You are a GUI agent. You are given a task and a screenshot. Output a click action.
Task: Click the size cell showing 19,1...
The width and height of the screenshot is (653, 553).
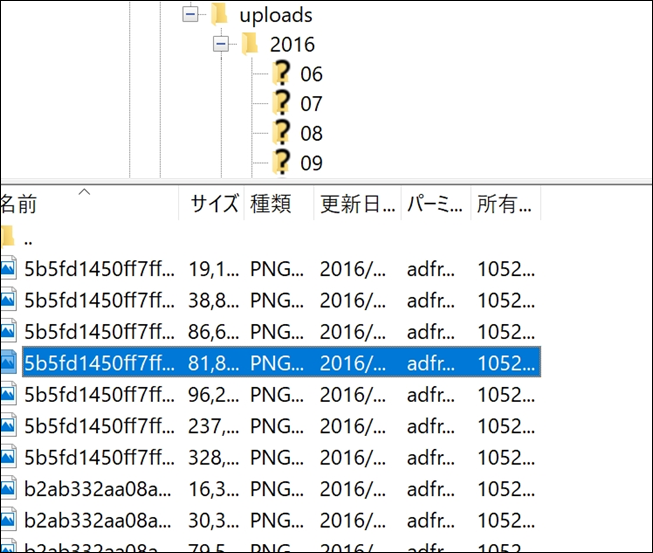pos(214,269)
